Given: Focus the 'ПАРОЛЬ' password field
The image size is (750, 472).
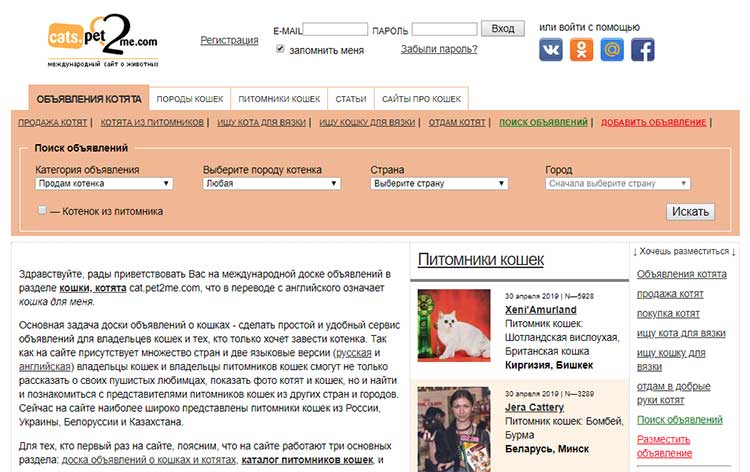Looking at the screenshot, I should tap(444, 29).
